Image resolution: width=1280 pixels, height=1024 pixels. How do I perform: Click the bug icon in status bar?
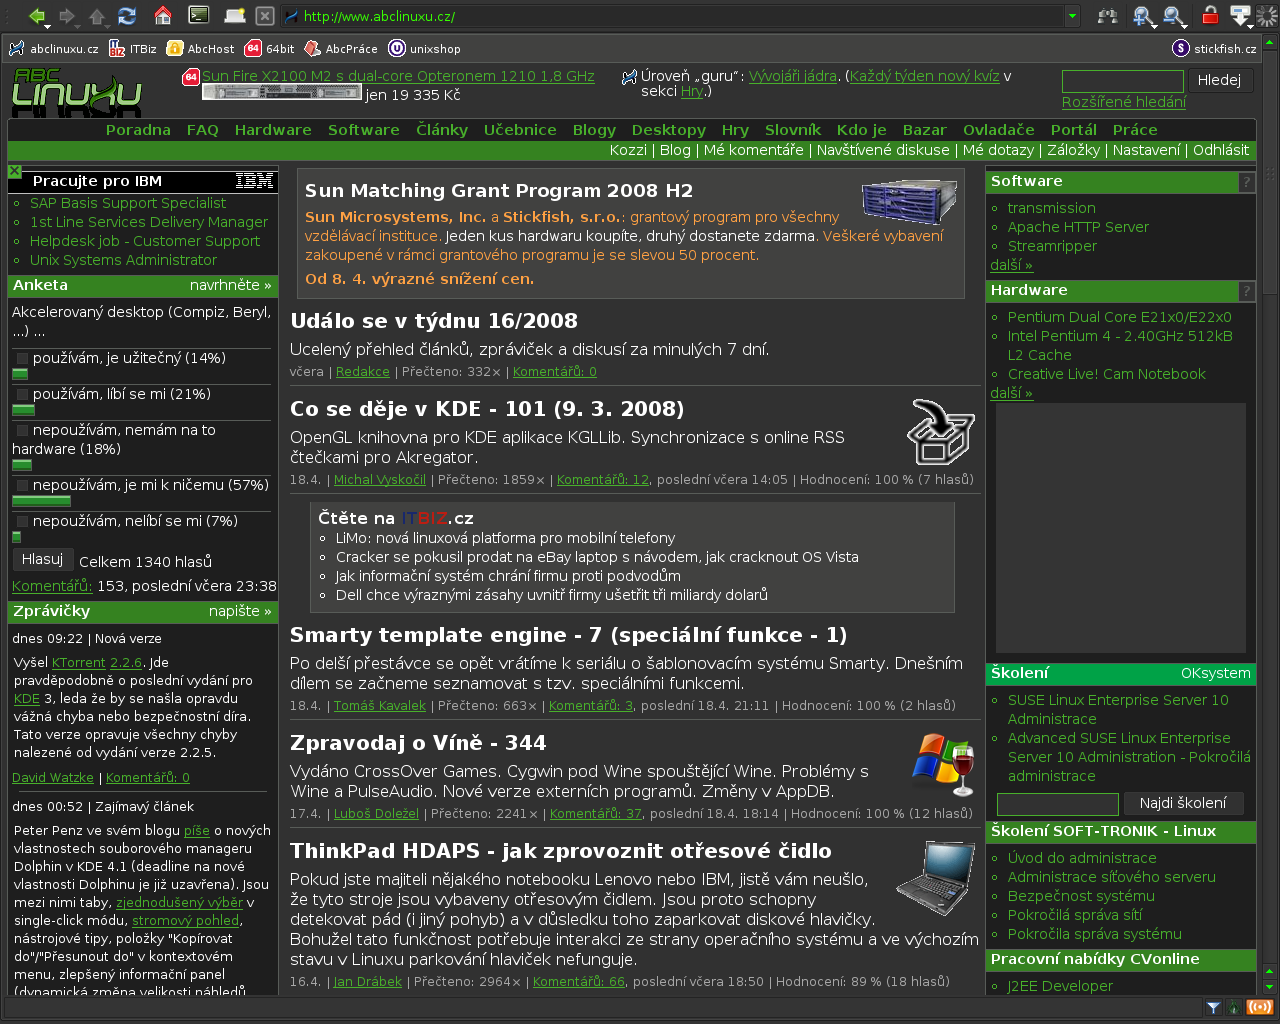(x=1234, y=1008)
